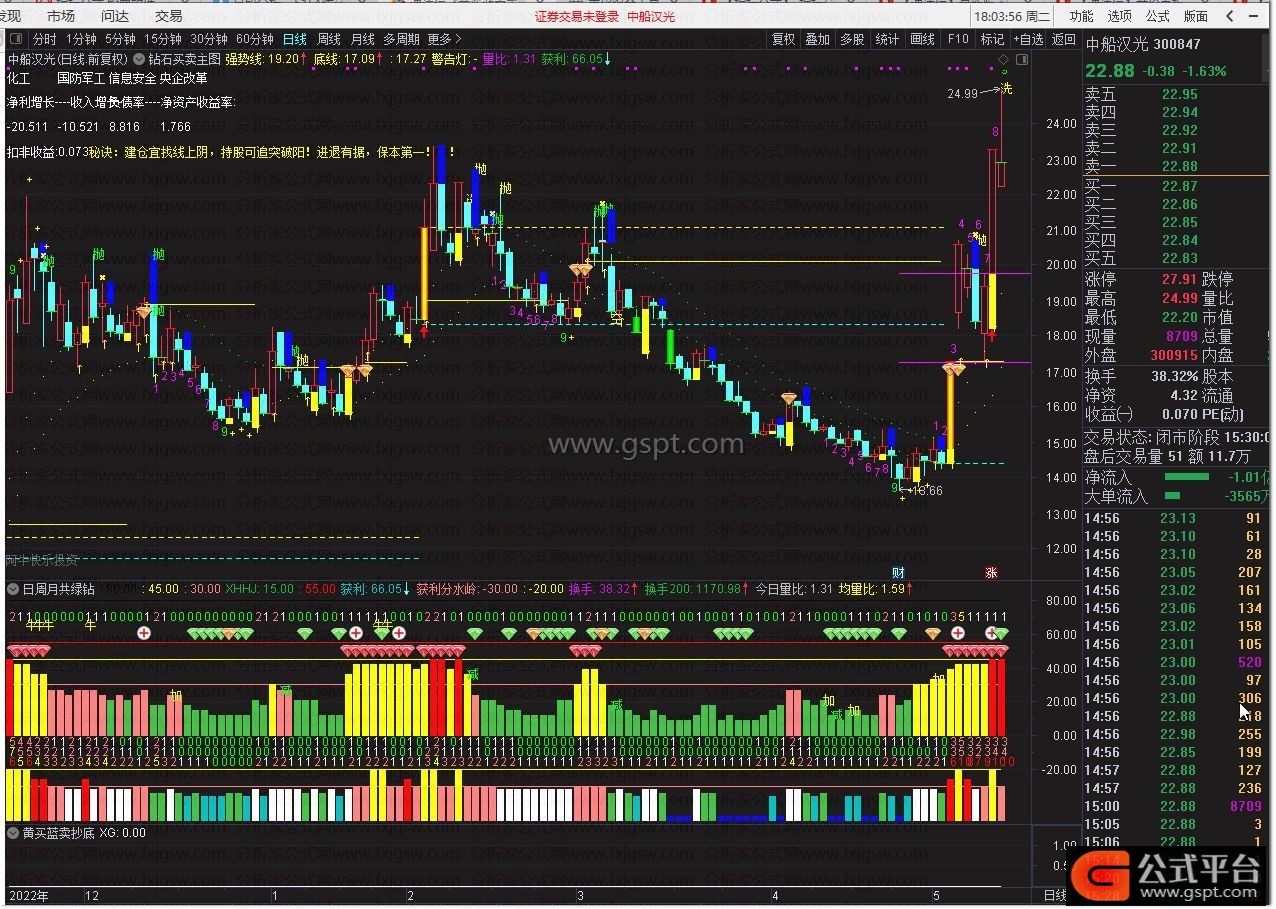Open the 问达 menu
This screenshot has height=909, width=1276.
click(115, 16)
